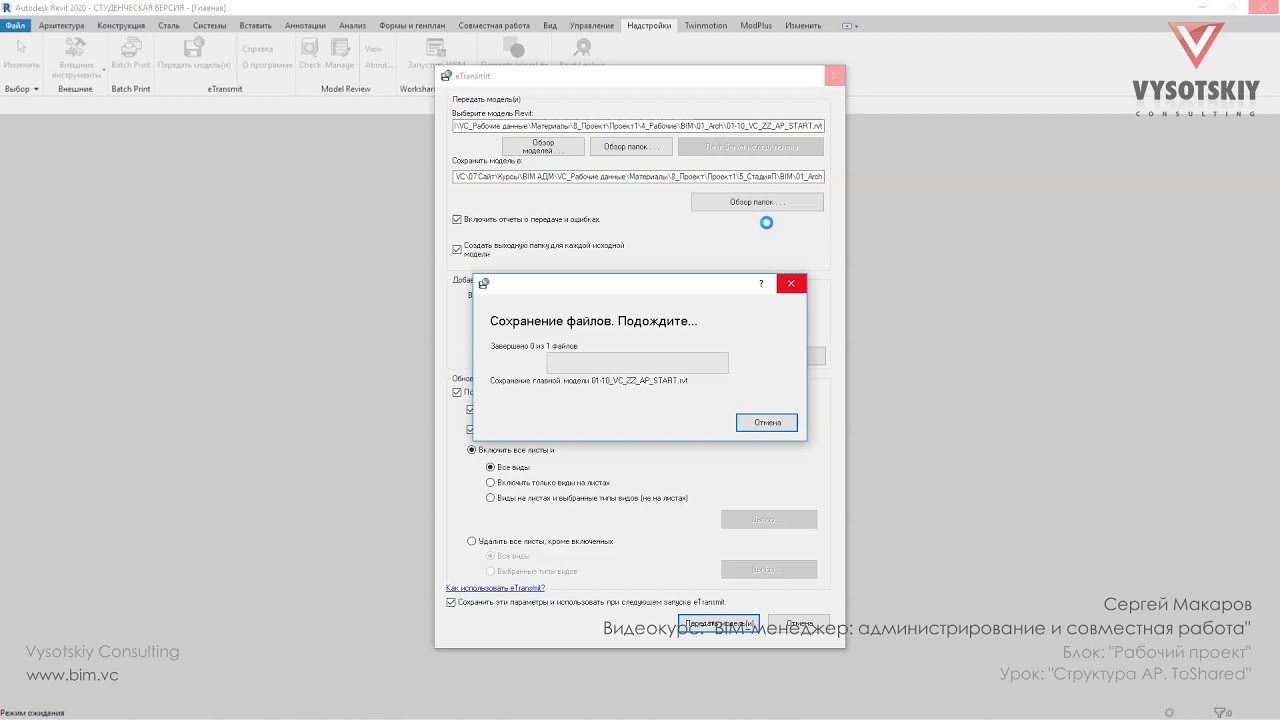Toggle 'Сохранить эти параметры' checkbox
The image size is (1280, 720).
[451, 602]
